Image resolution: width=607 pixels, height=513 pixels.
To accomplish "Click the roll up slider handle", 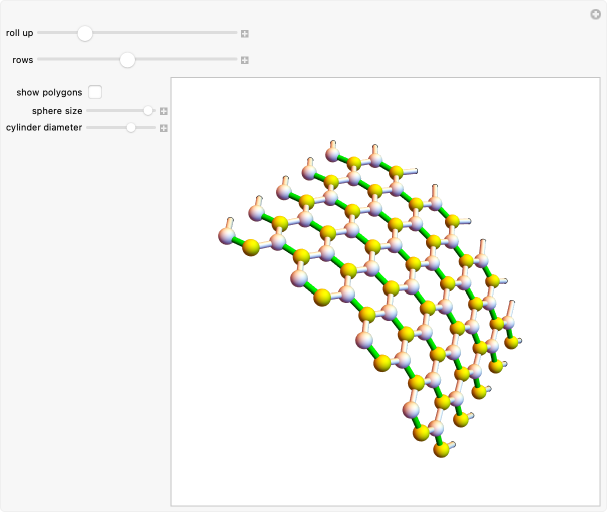I will tap(85, 33).
